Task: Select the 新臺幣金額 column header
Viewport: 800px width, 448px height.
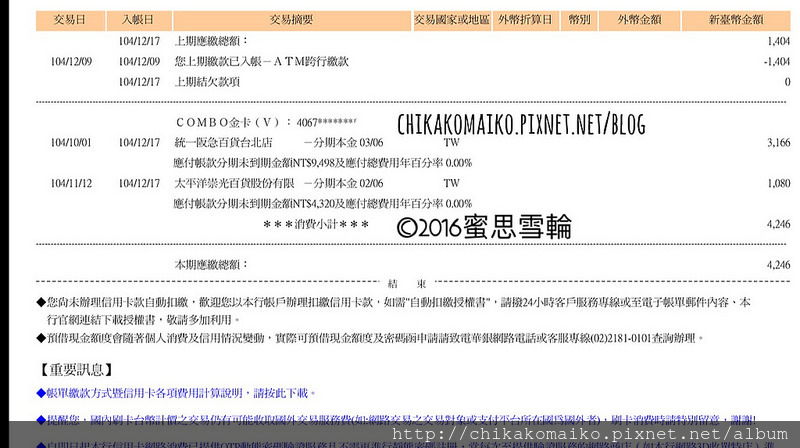Action: 736,20
